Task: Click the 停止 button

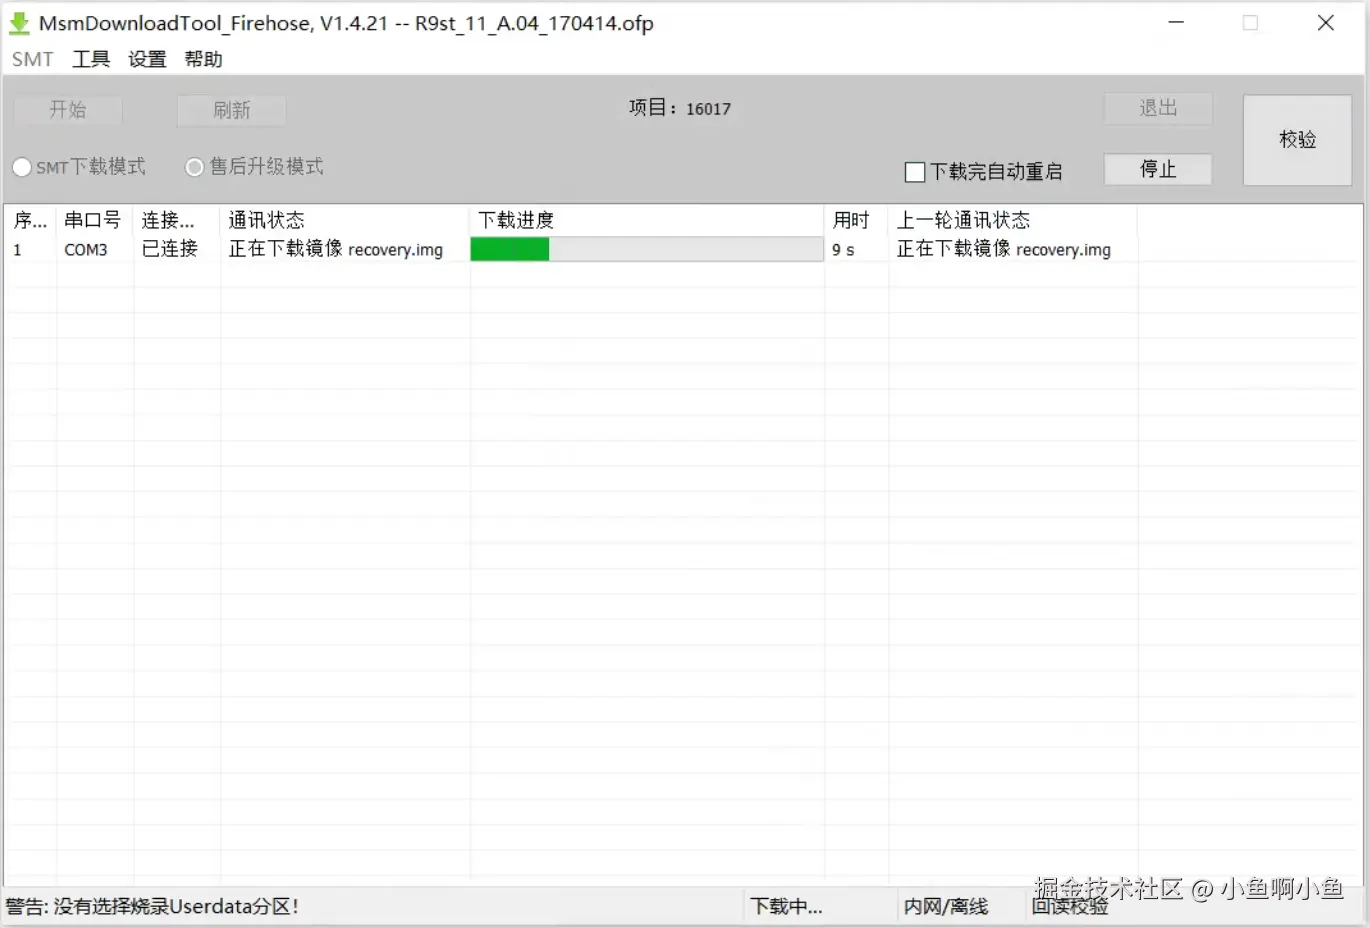Action: click(x=1158, y=169)
